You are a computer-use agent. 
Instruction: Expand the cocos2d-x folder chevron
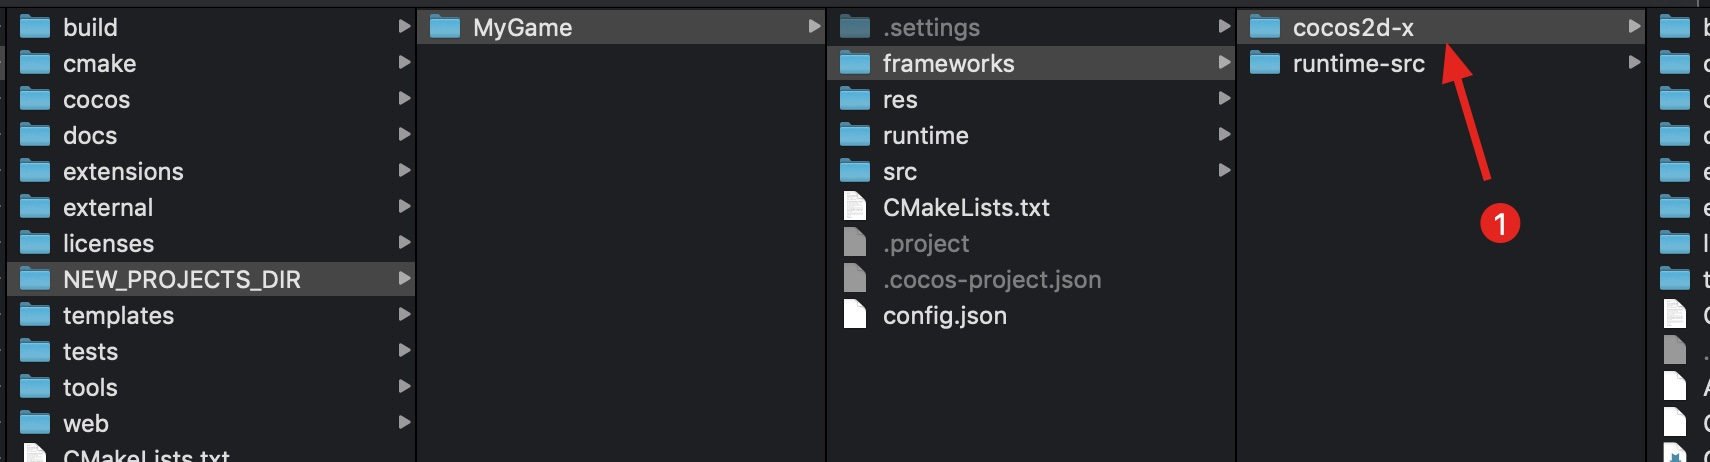1634,27
